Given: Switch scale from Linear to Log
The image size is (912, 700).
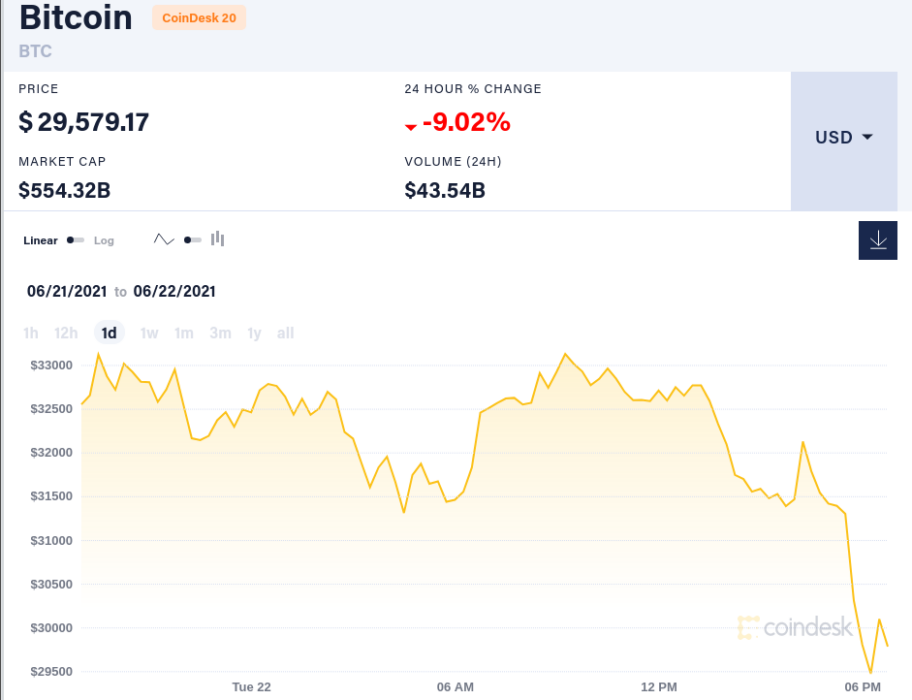Looking at the screenshot, I should click(x=103, y=240).
